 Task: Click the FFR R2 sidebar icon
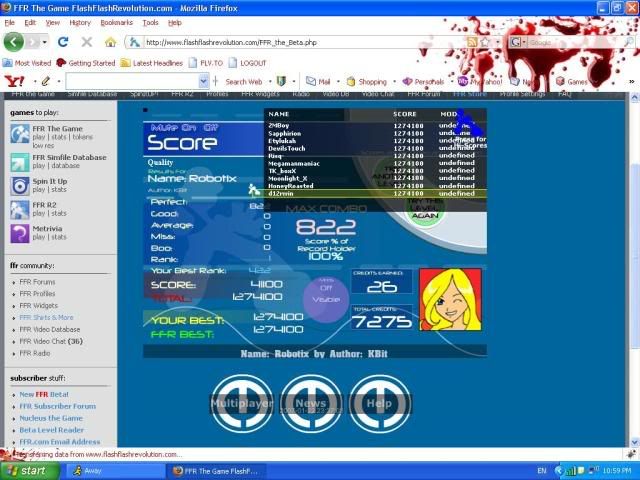pyautogui.click(x=19, y=209)
